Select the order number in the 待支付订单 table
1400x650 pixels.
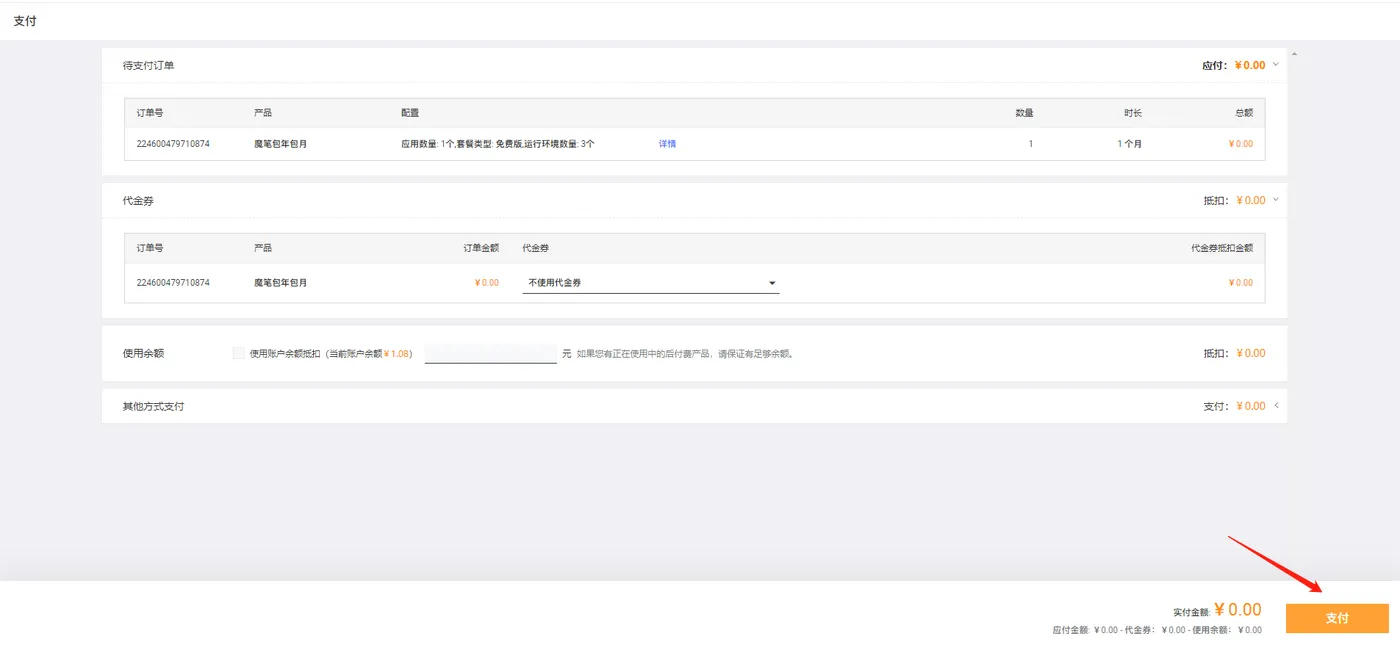[x=173, y=144]
